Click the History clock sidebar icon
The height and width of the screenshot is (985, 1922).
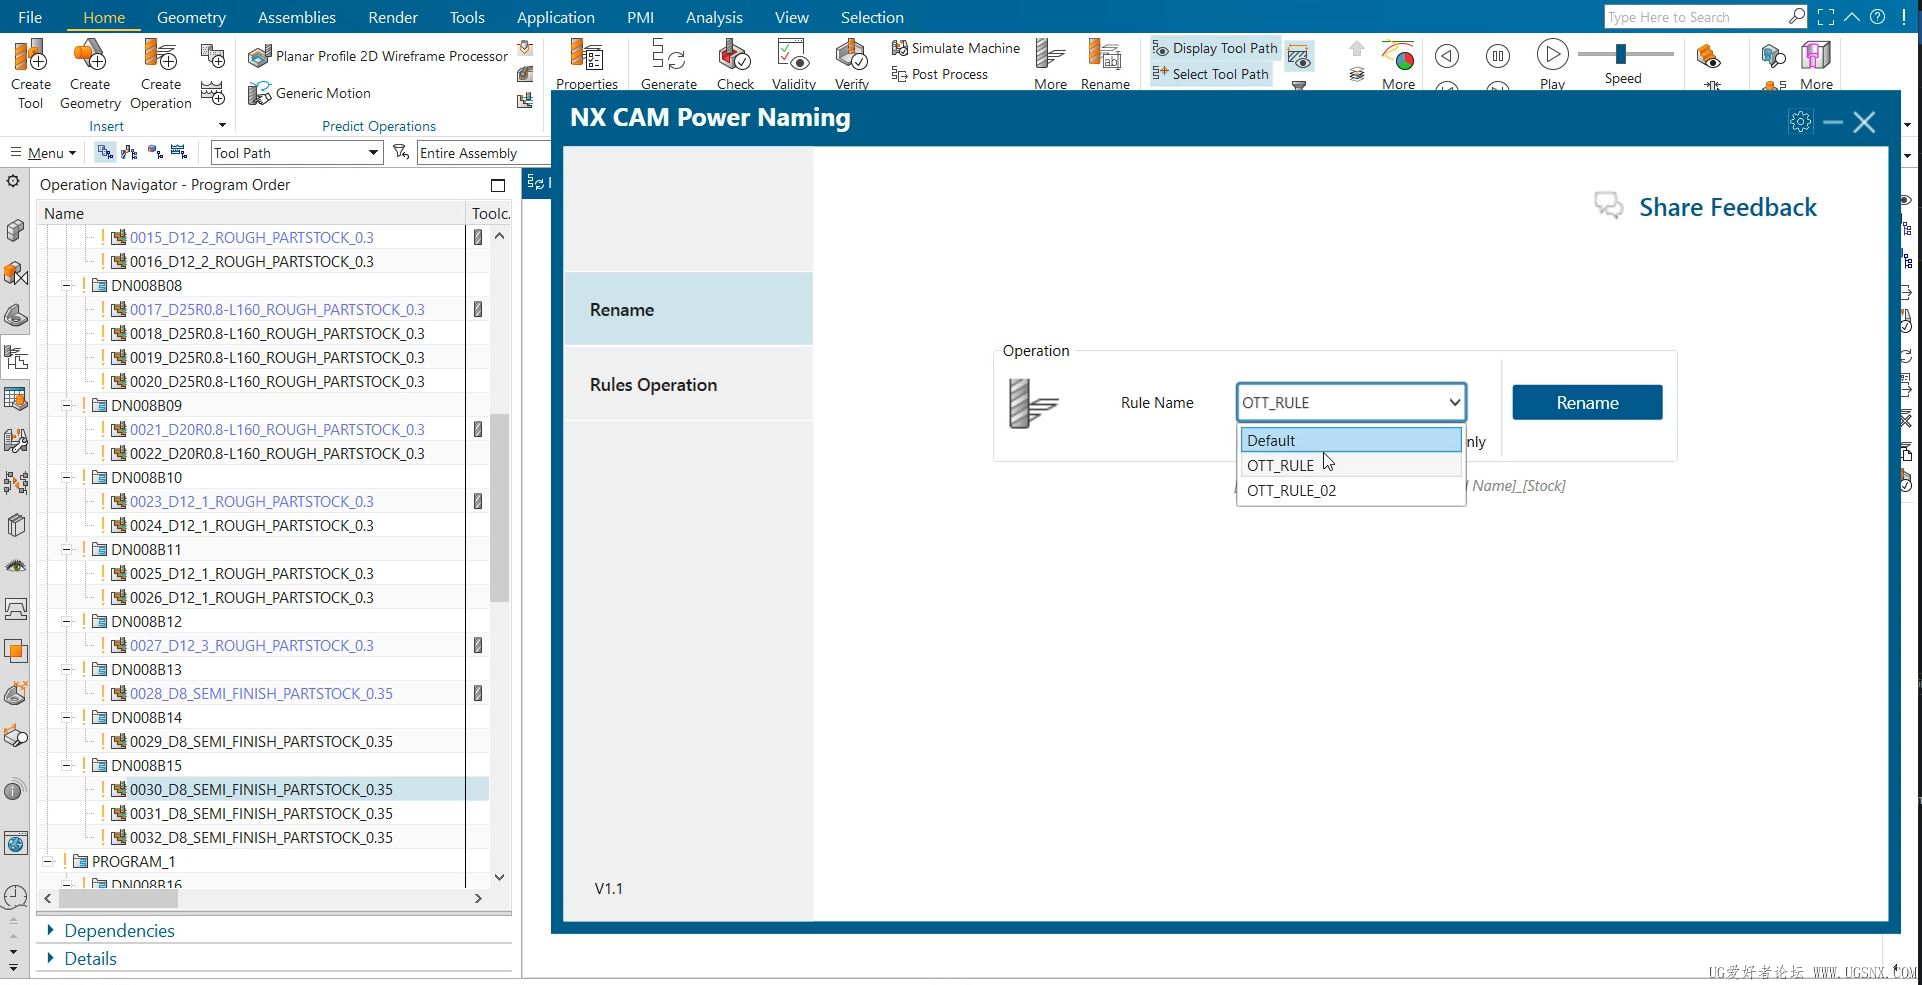[15, 896]
